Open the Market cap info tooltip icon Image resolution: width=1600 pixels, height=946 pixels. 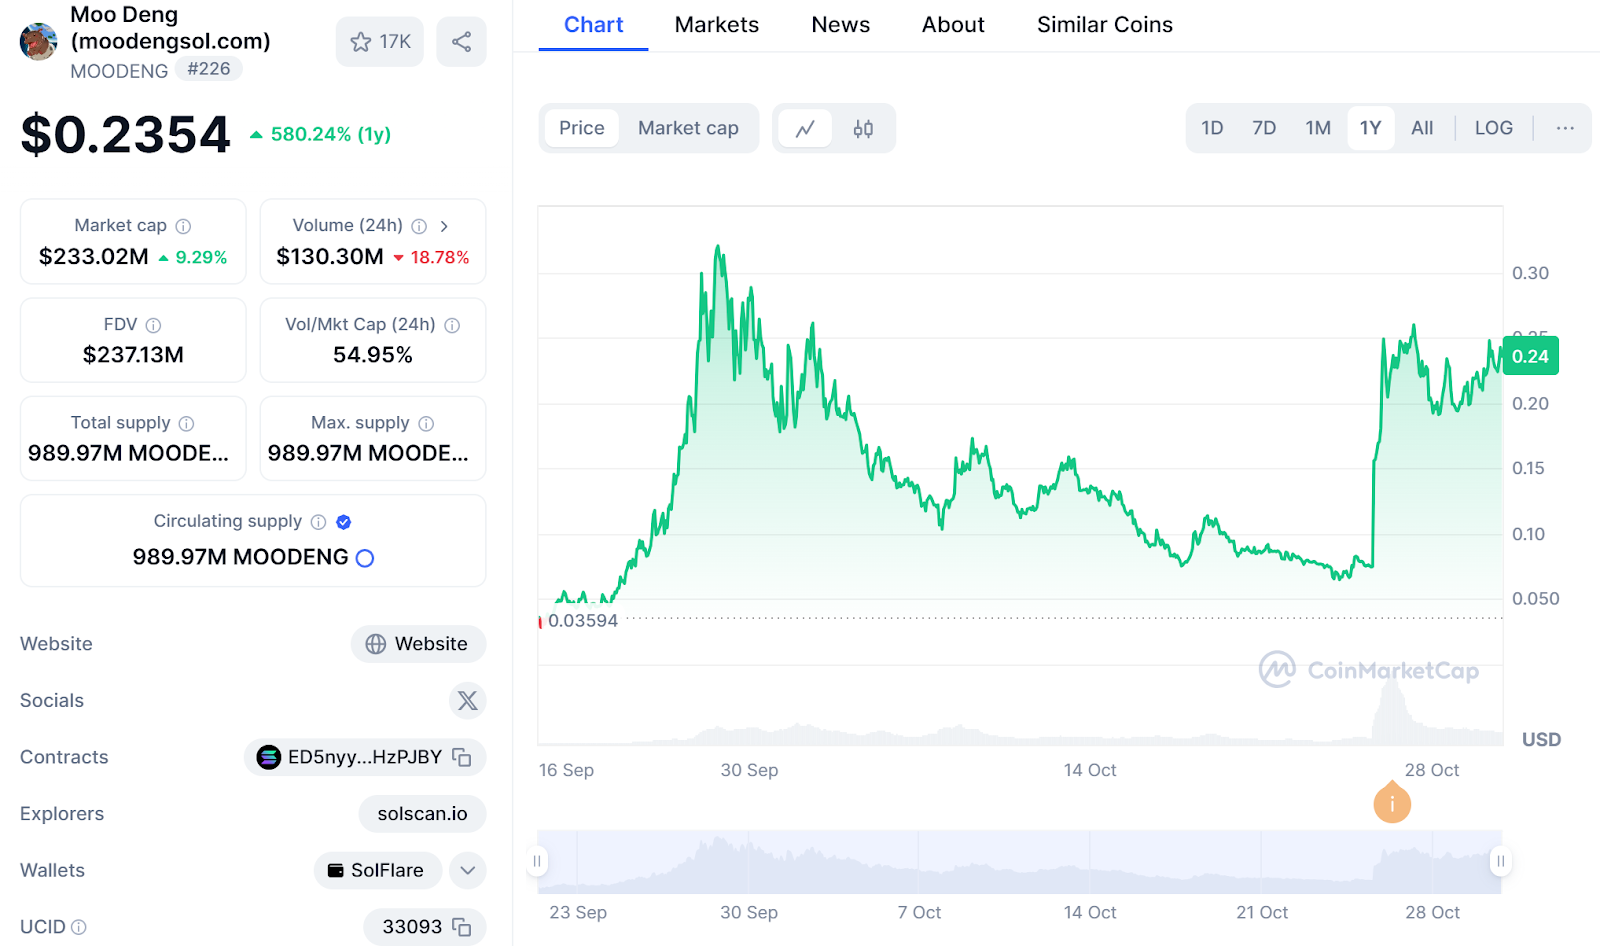[x=183, y=226]
